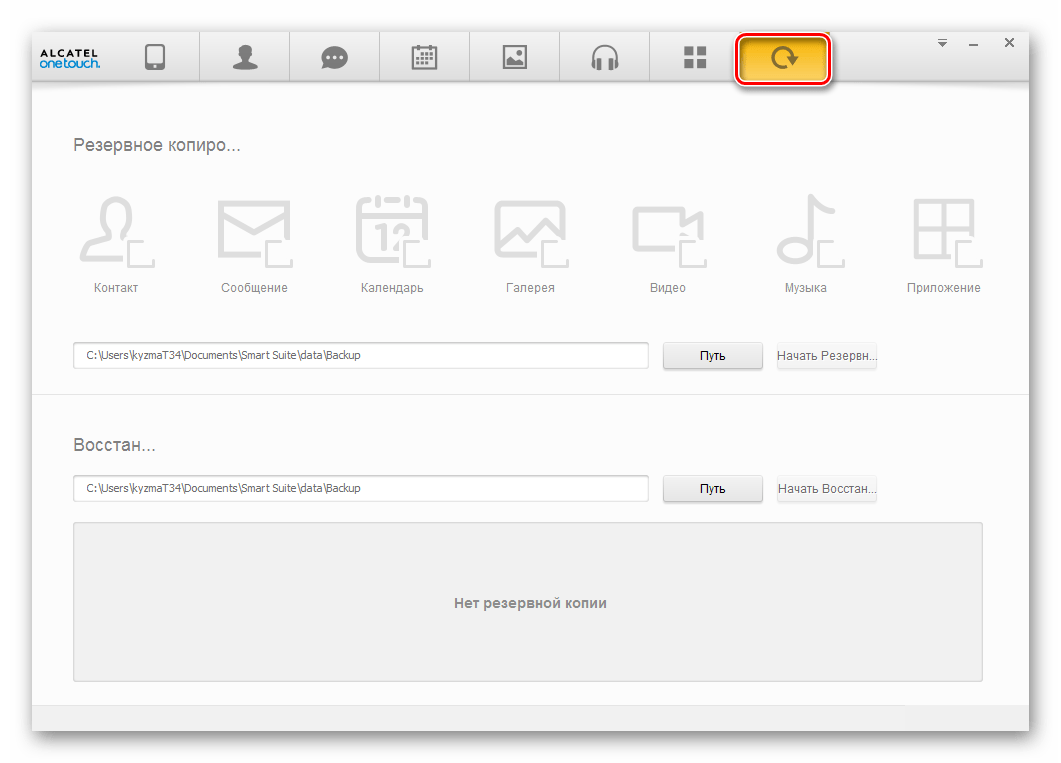The image size is (1061, 763).
Task: Open the pictures tab in top toolbar
Action: (x=514, y=57)
